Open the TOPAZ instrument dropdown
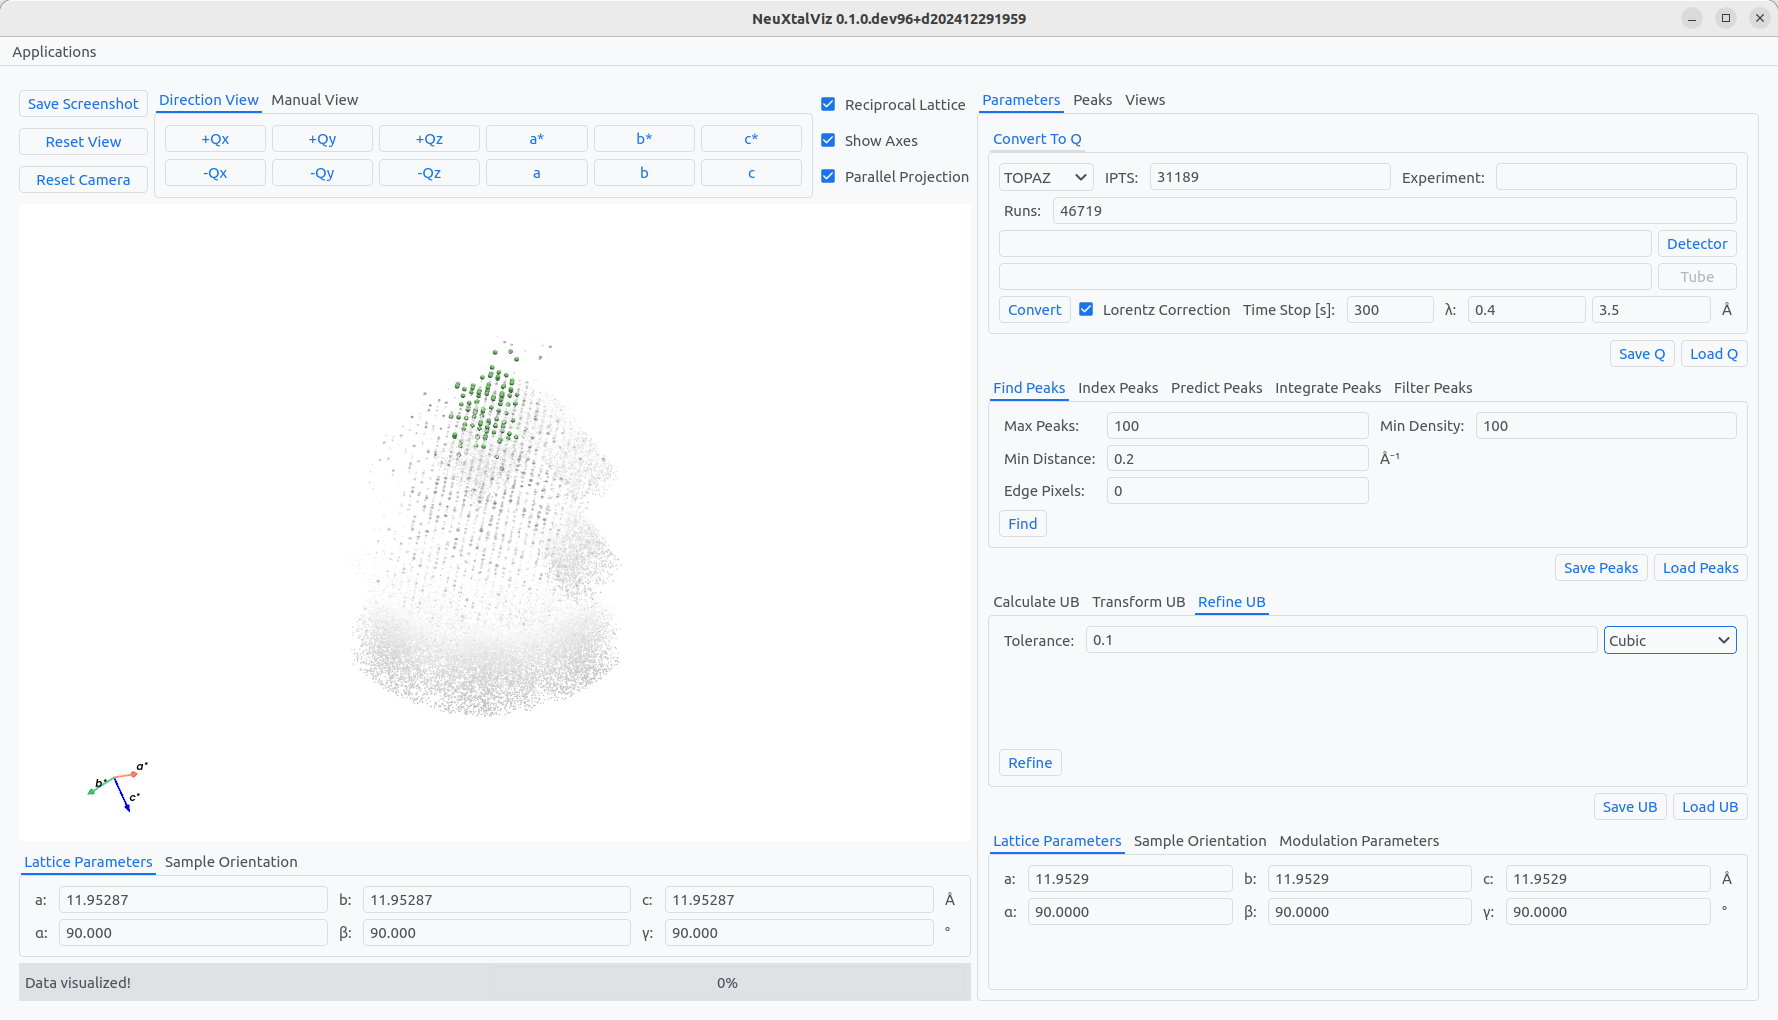This screenshot has width=1778, height=1020. pos(1045,178)
